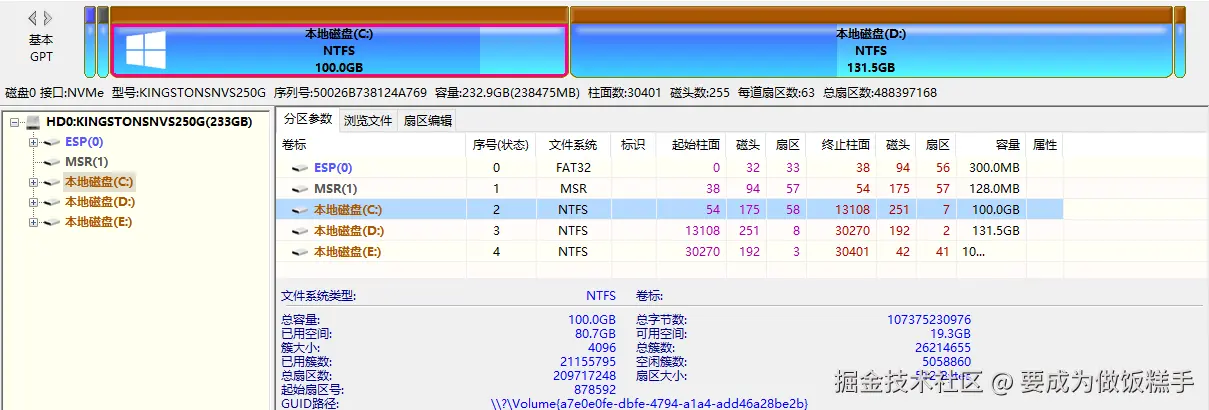Select 本地磁盘(C:) in the left tree

pos(99,182)
